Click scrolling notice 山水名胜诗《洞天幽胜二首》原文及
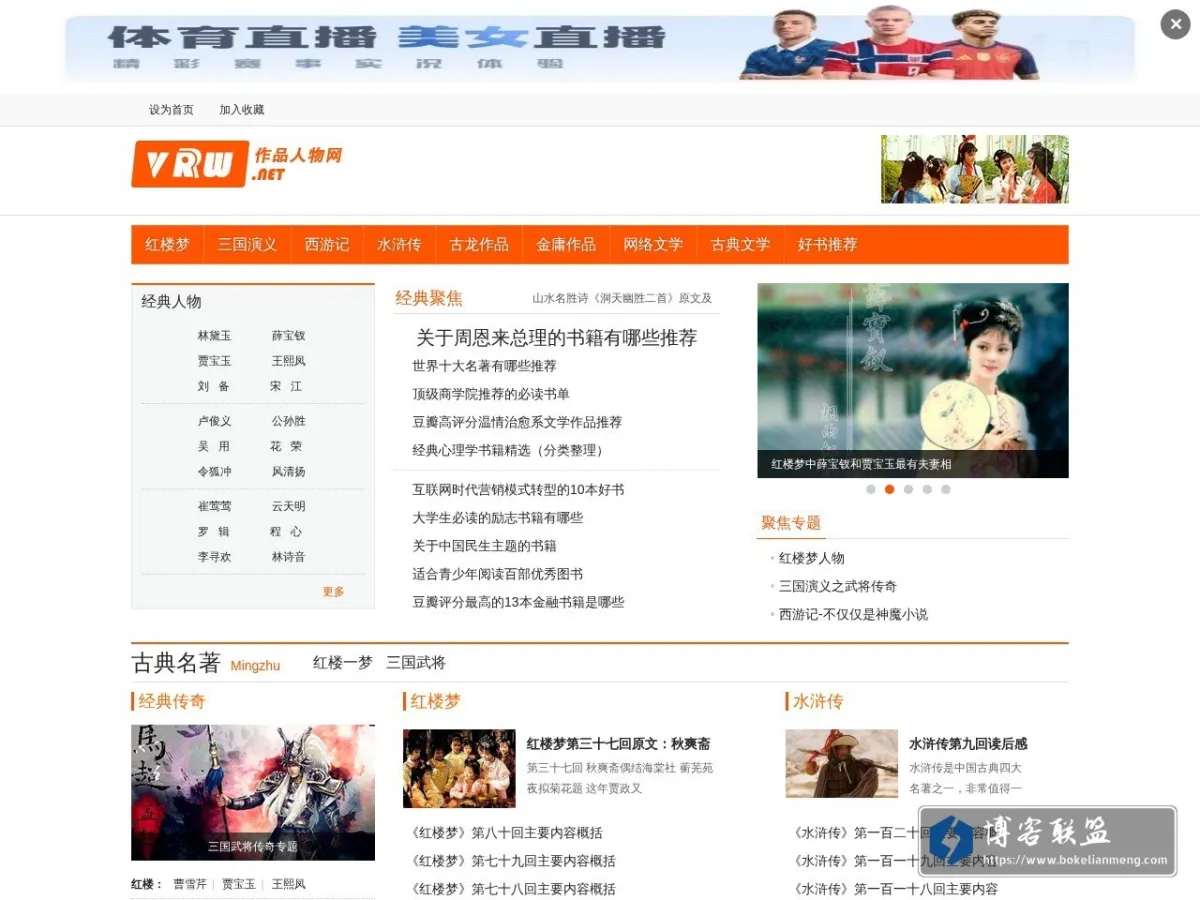The height and width of the screenshot is (900, 1200). click(622, 298)
